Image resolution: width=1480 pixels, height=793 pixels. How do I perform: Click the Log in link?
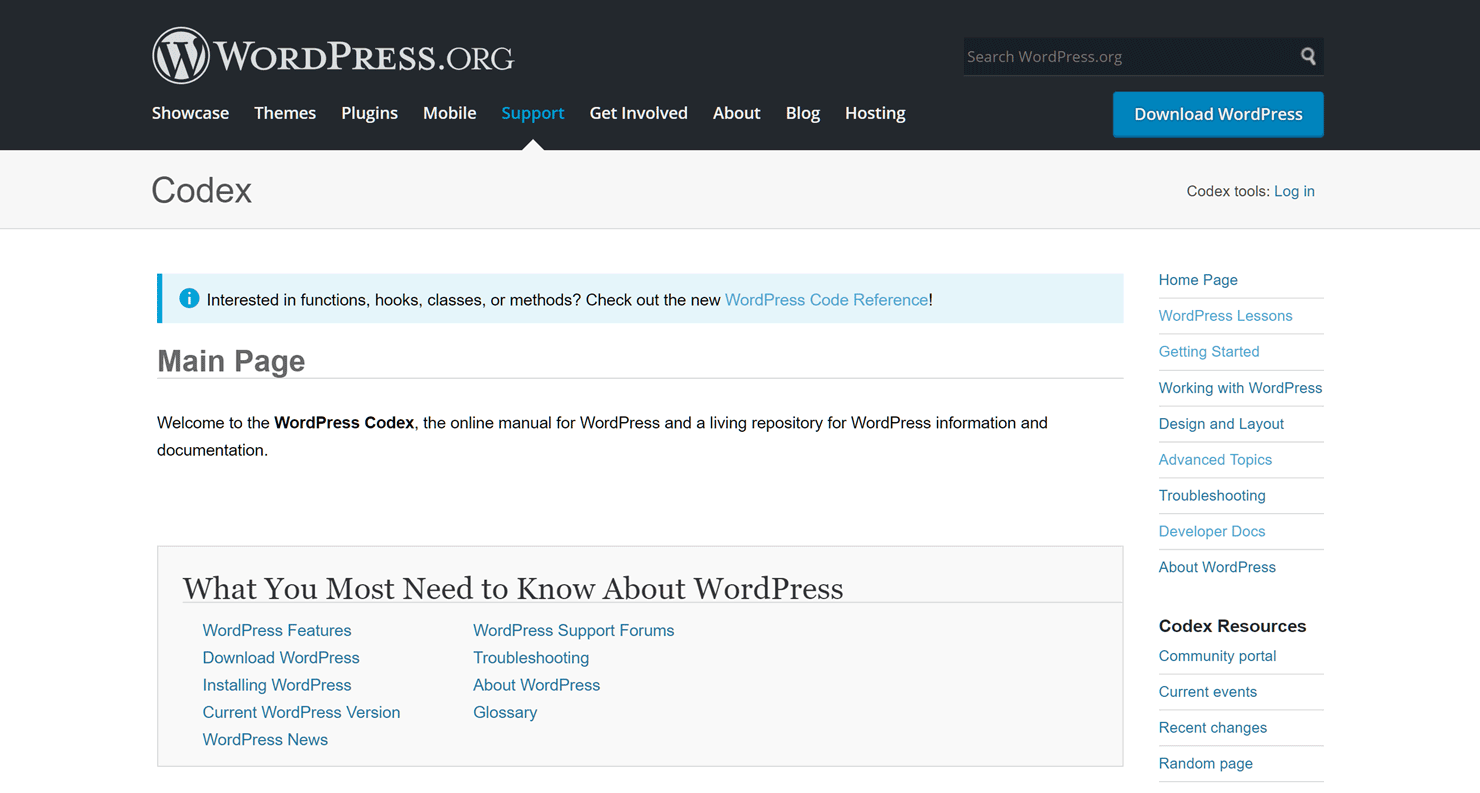tap(1294, 191)
